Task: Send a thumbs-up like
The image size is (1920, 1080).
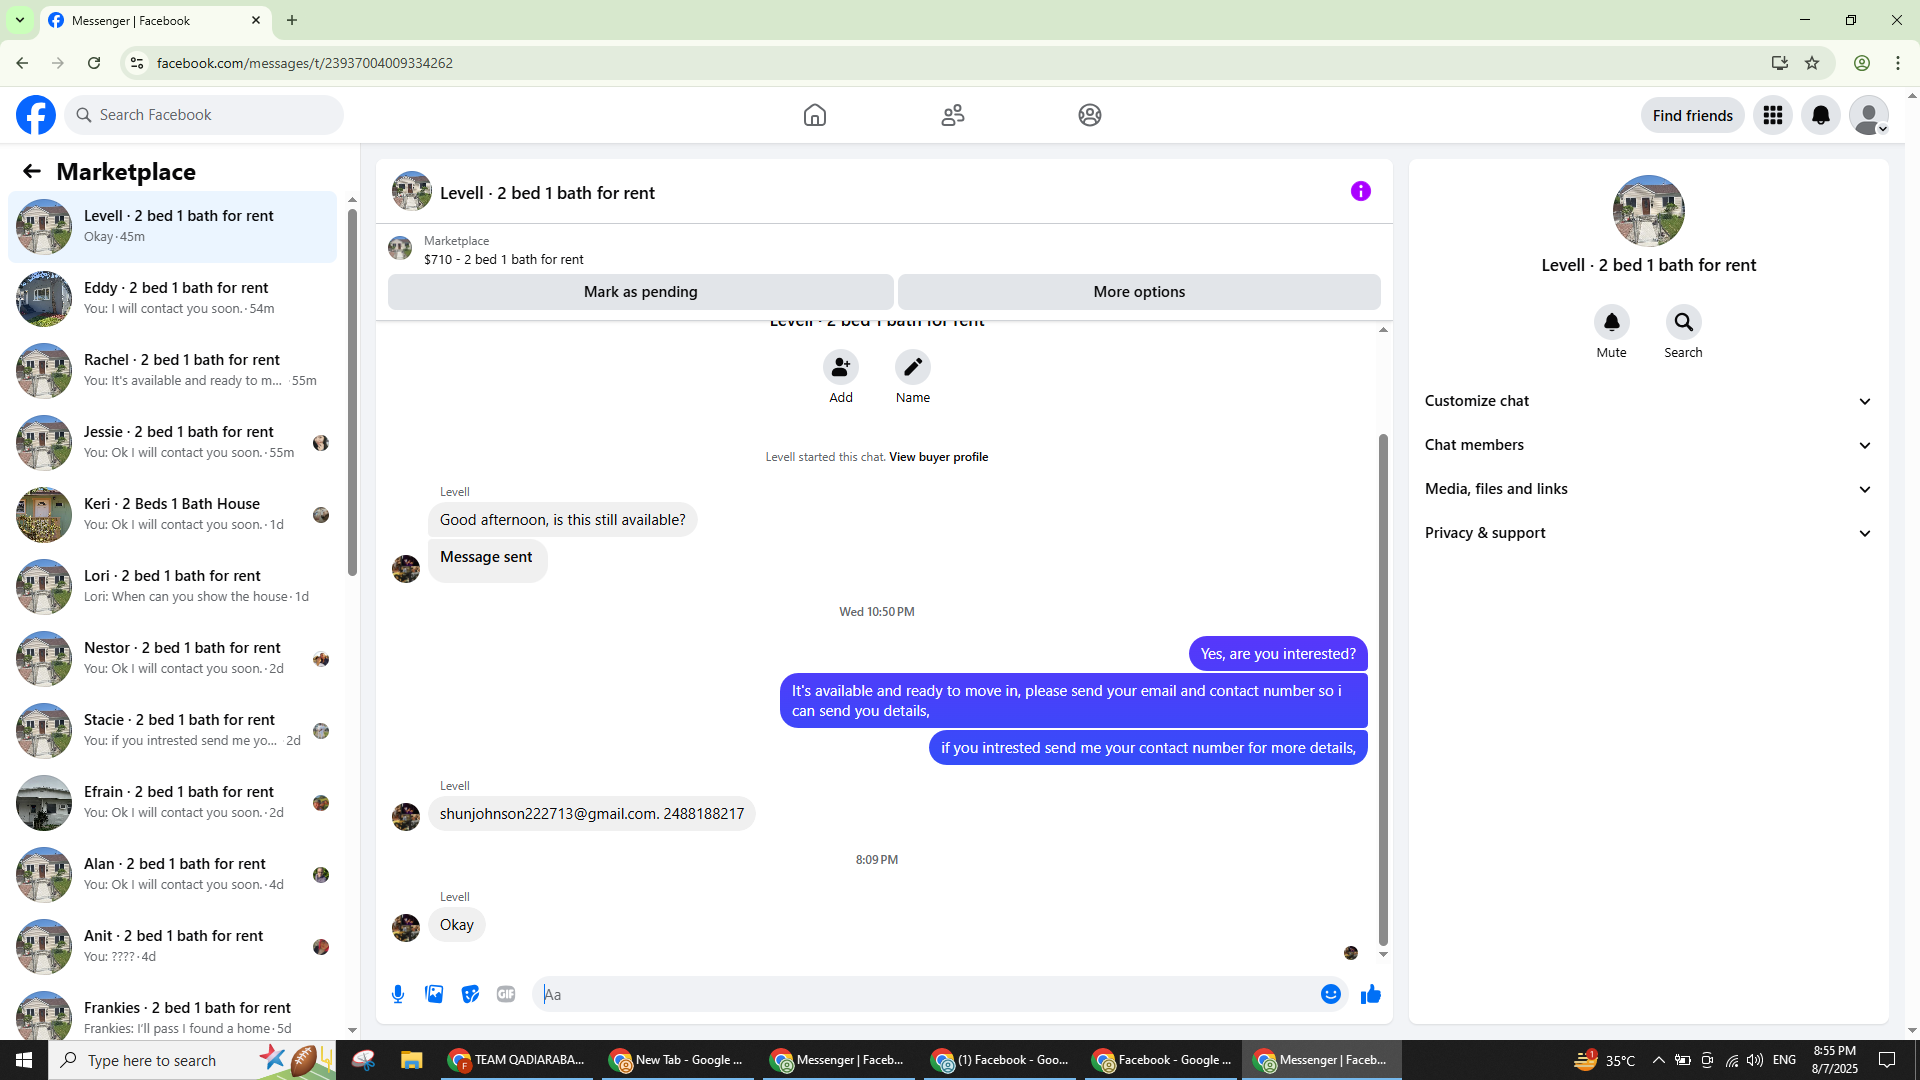Action: coord(1371,994)
